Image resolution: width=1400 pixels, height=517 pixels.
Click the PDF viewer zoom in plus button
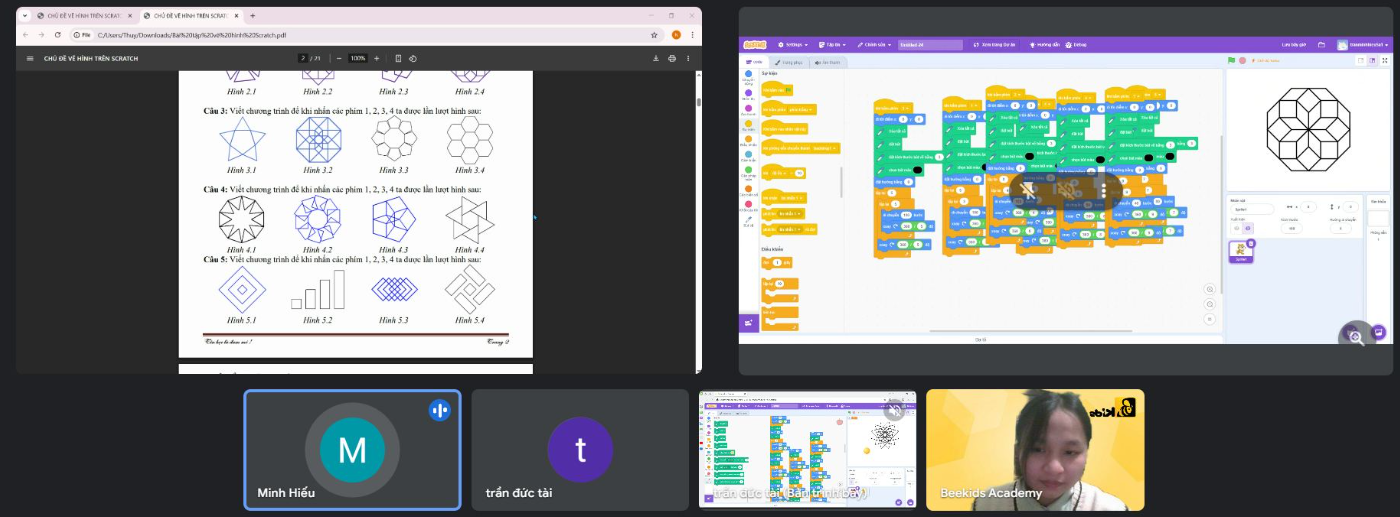click(378, 58)
